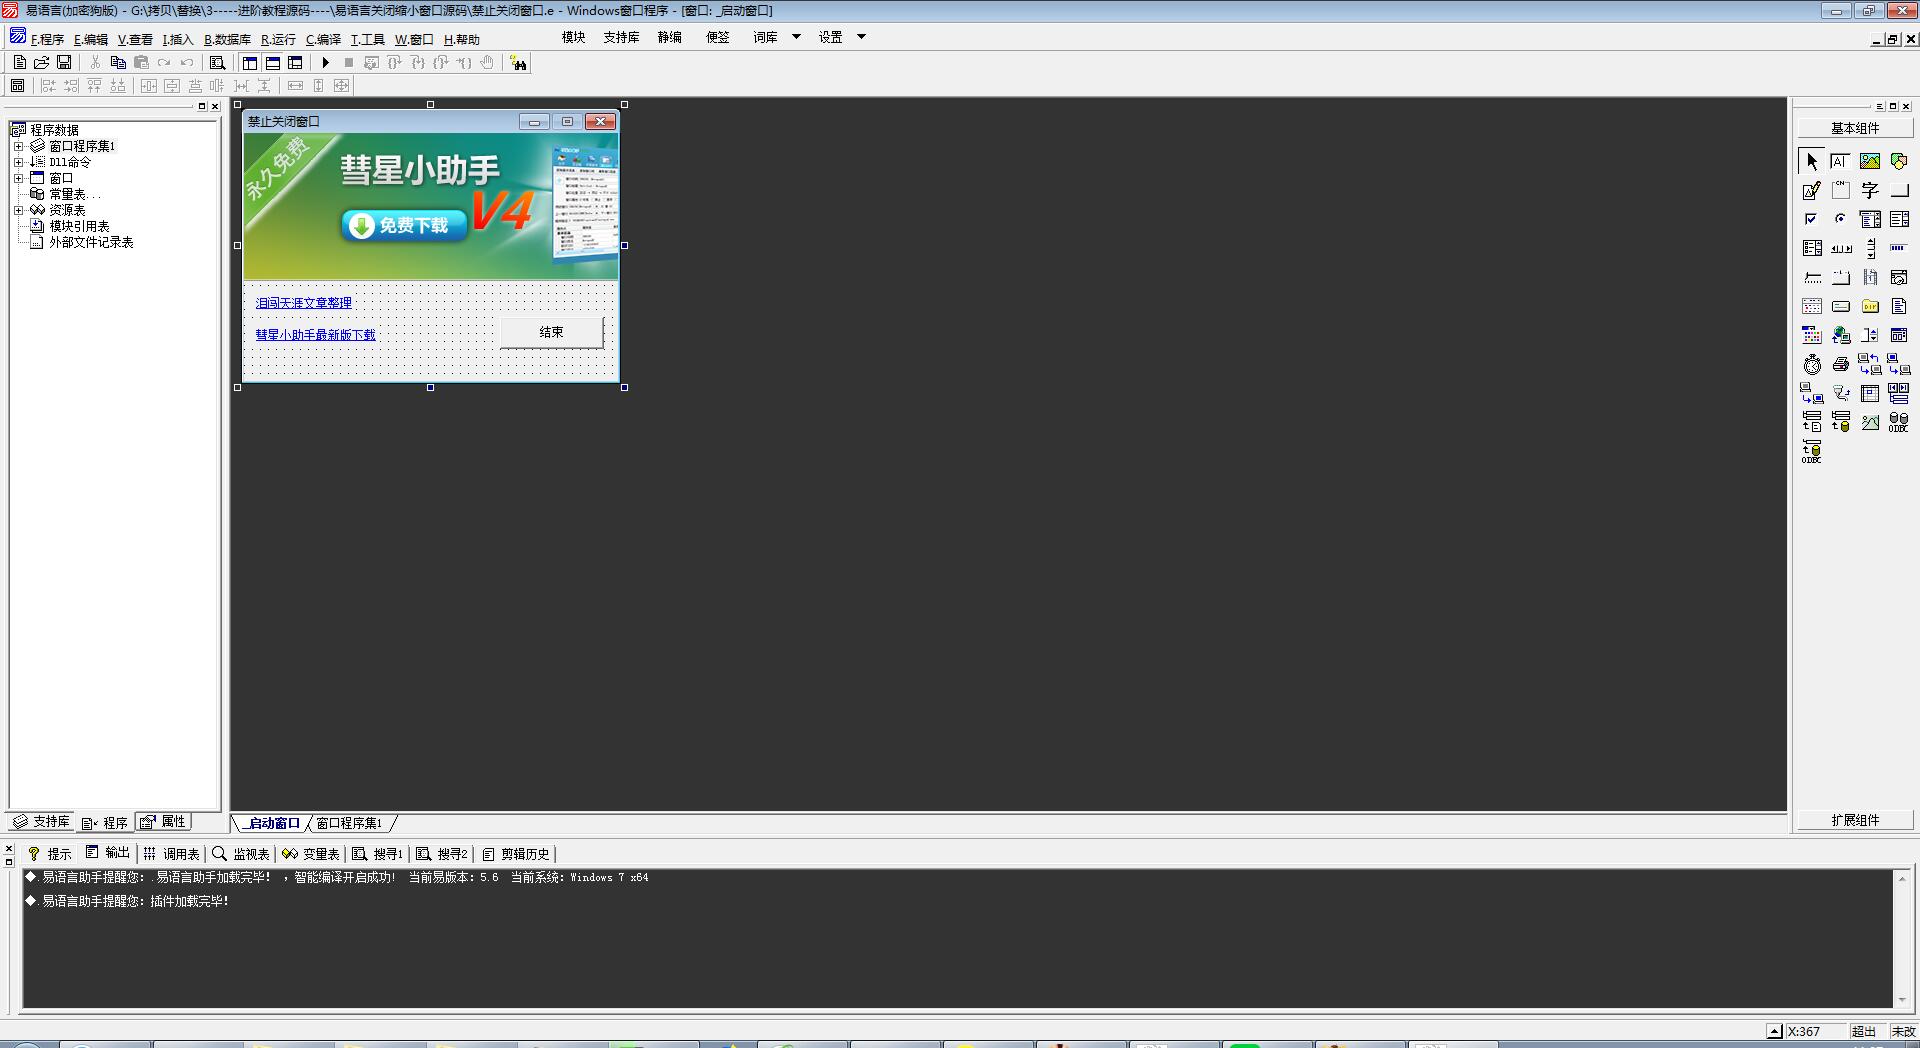
Task: Pick the color selector component
Action: click(1812, 335)
